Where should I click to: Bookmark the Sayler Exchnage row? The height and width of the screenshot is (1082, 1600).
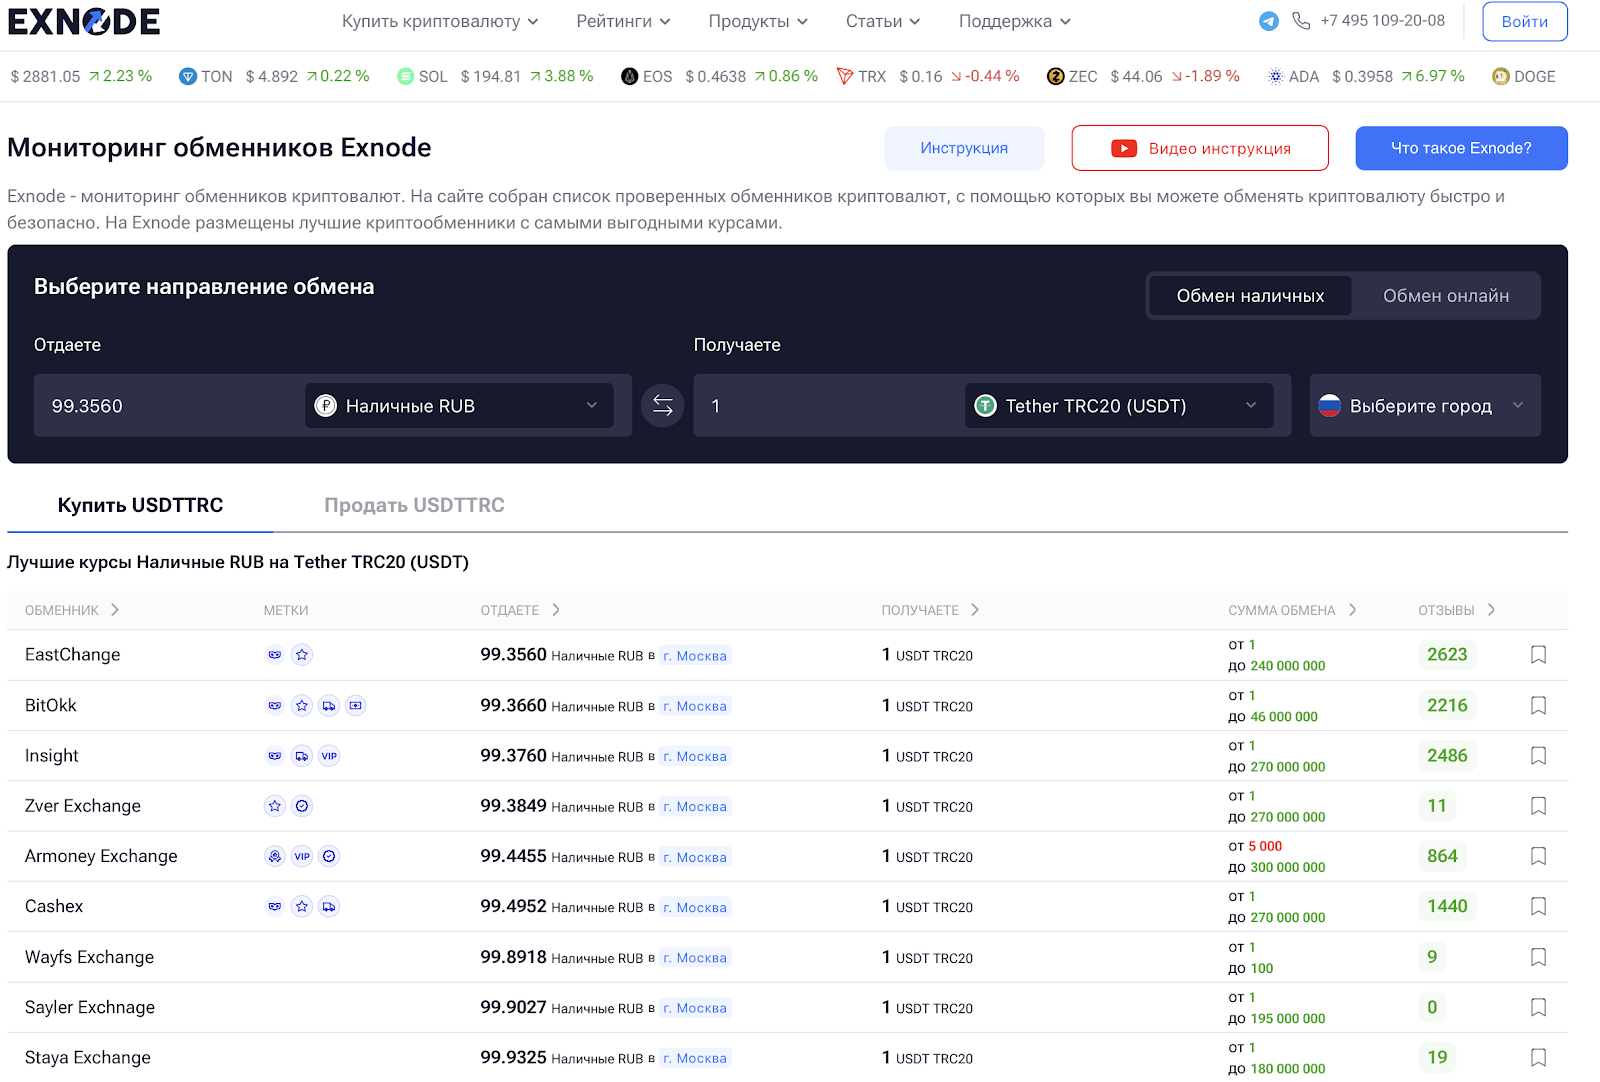[1538, 1007]
